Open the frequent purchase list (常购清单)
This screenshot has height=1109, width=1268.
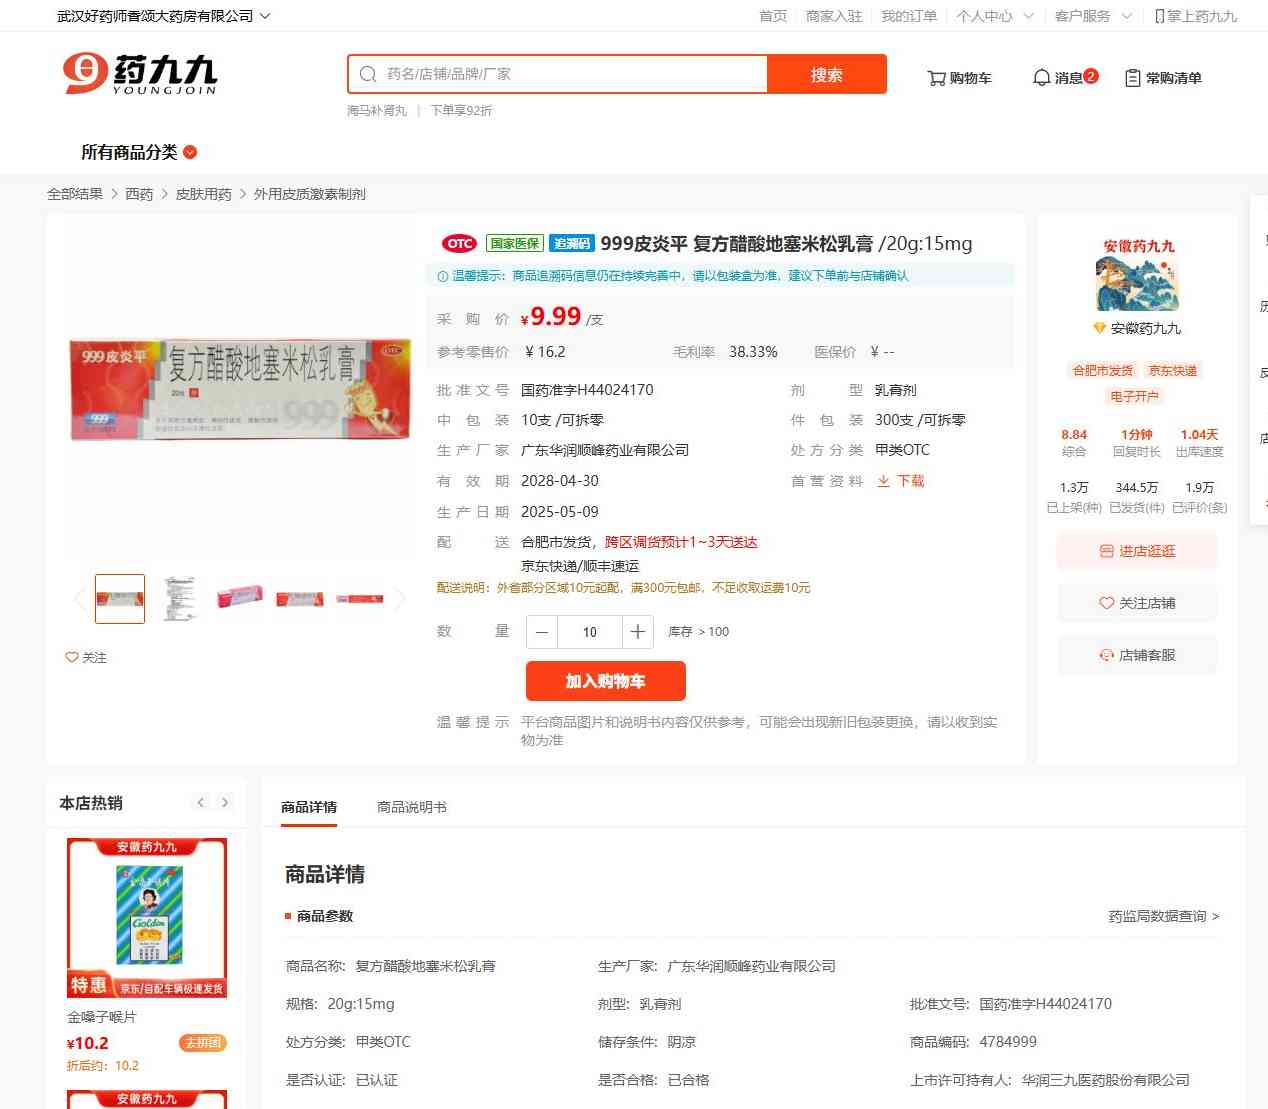pyautogui.click(x=1163, y=78)
